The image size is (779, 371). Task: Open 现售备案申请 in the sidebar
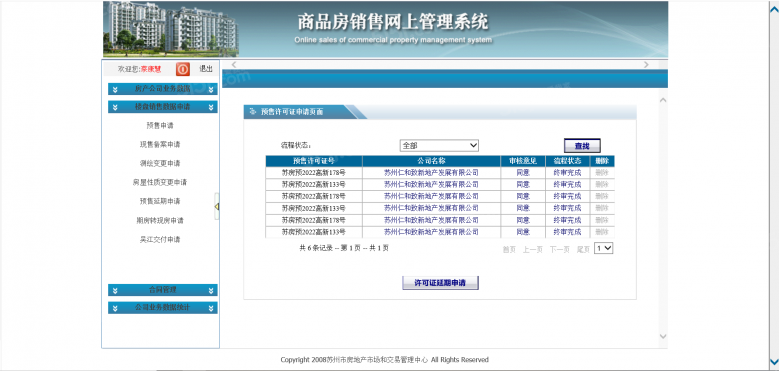coord(160,145)
